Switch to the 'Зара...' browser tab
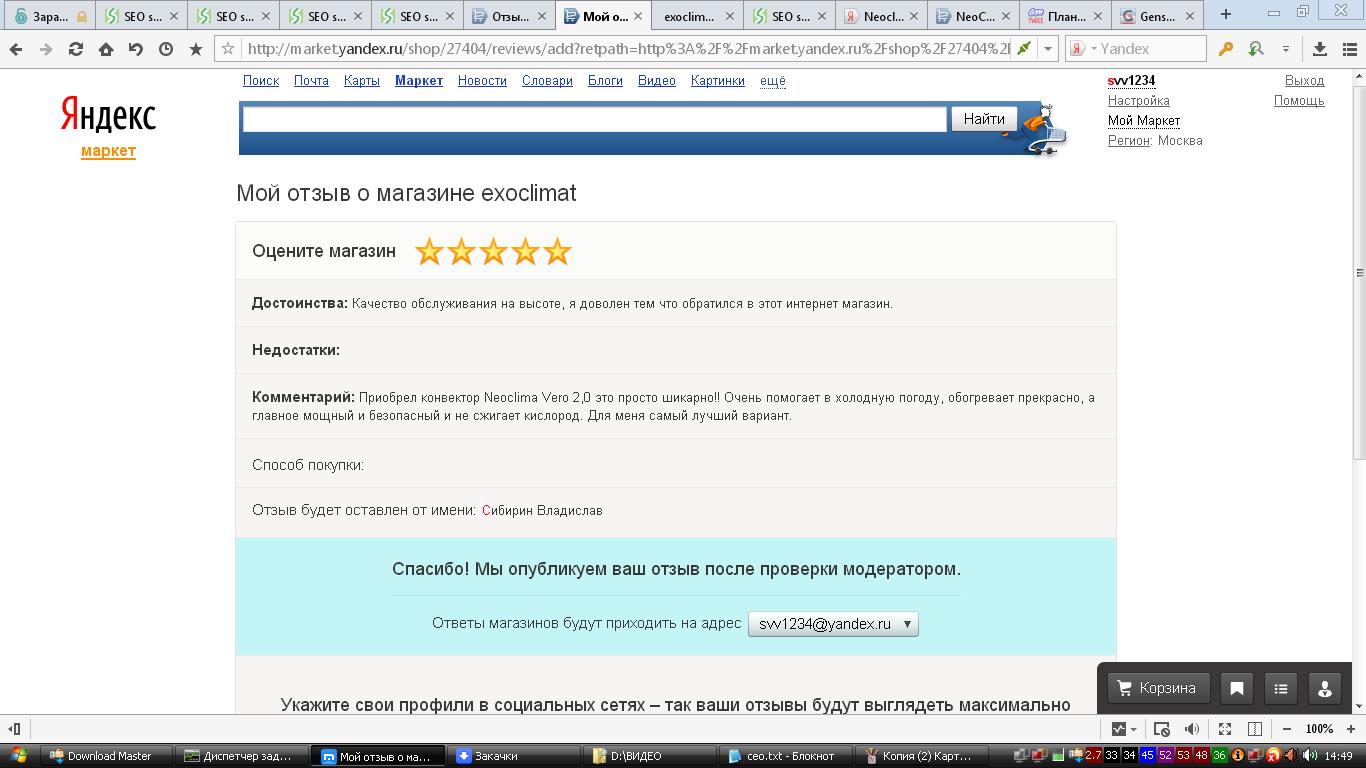Image resolution: width=1366 pixels, height=768 pixels. (50, 16)
